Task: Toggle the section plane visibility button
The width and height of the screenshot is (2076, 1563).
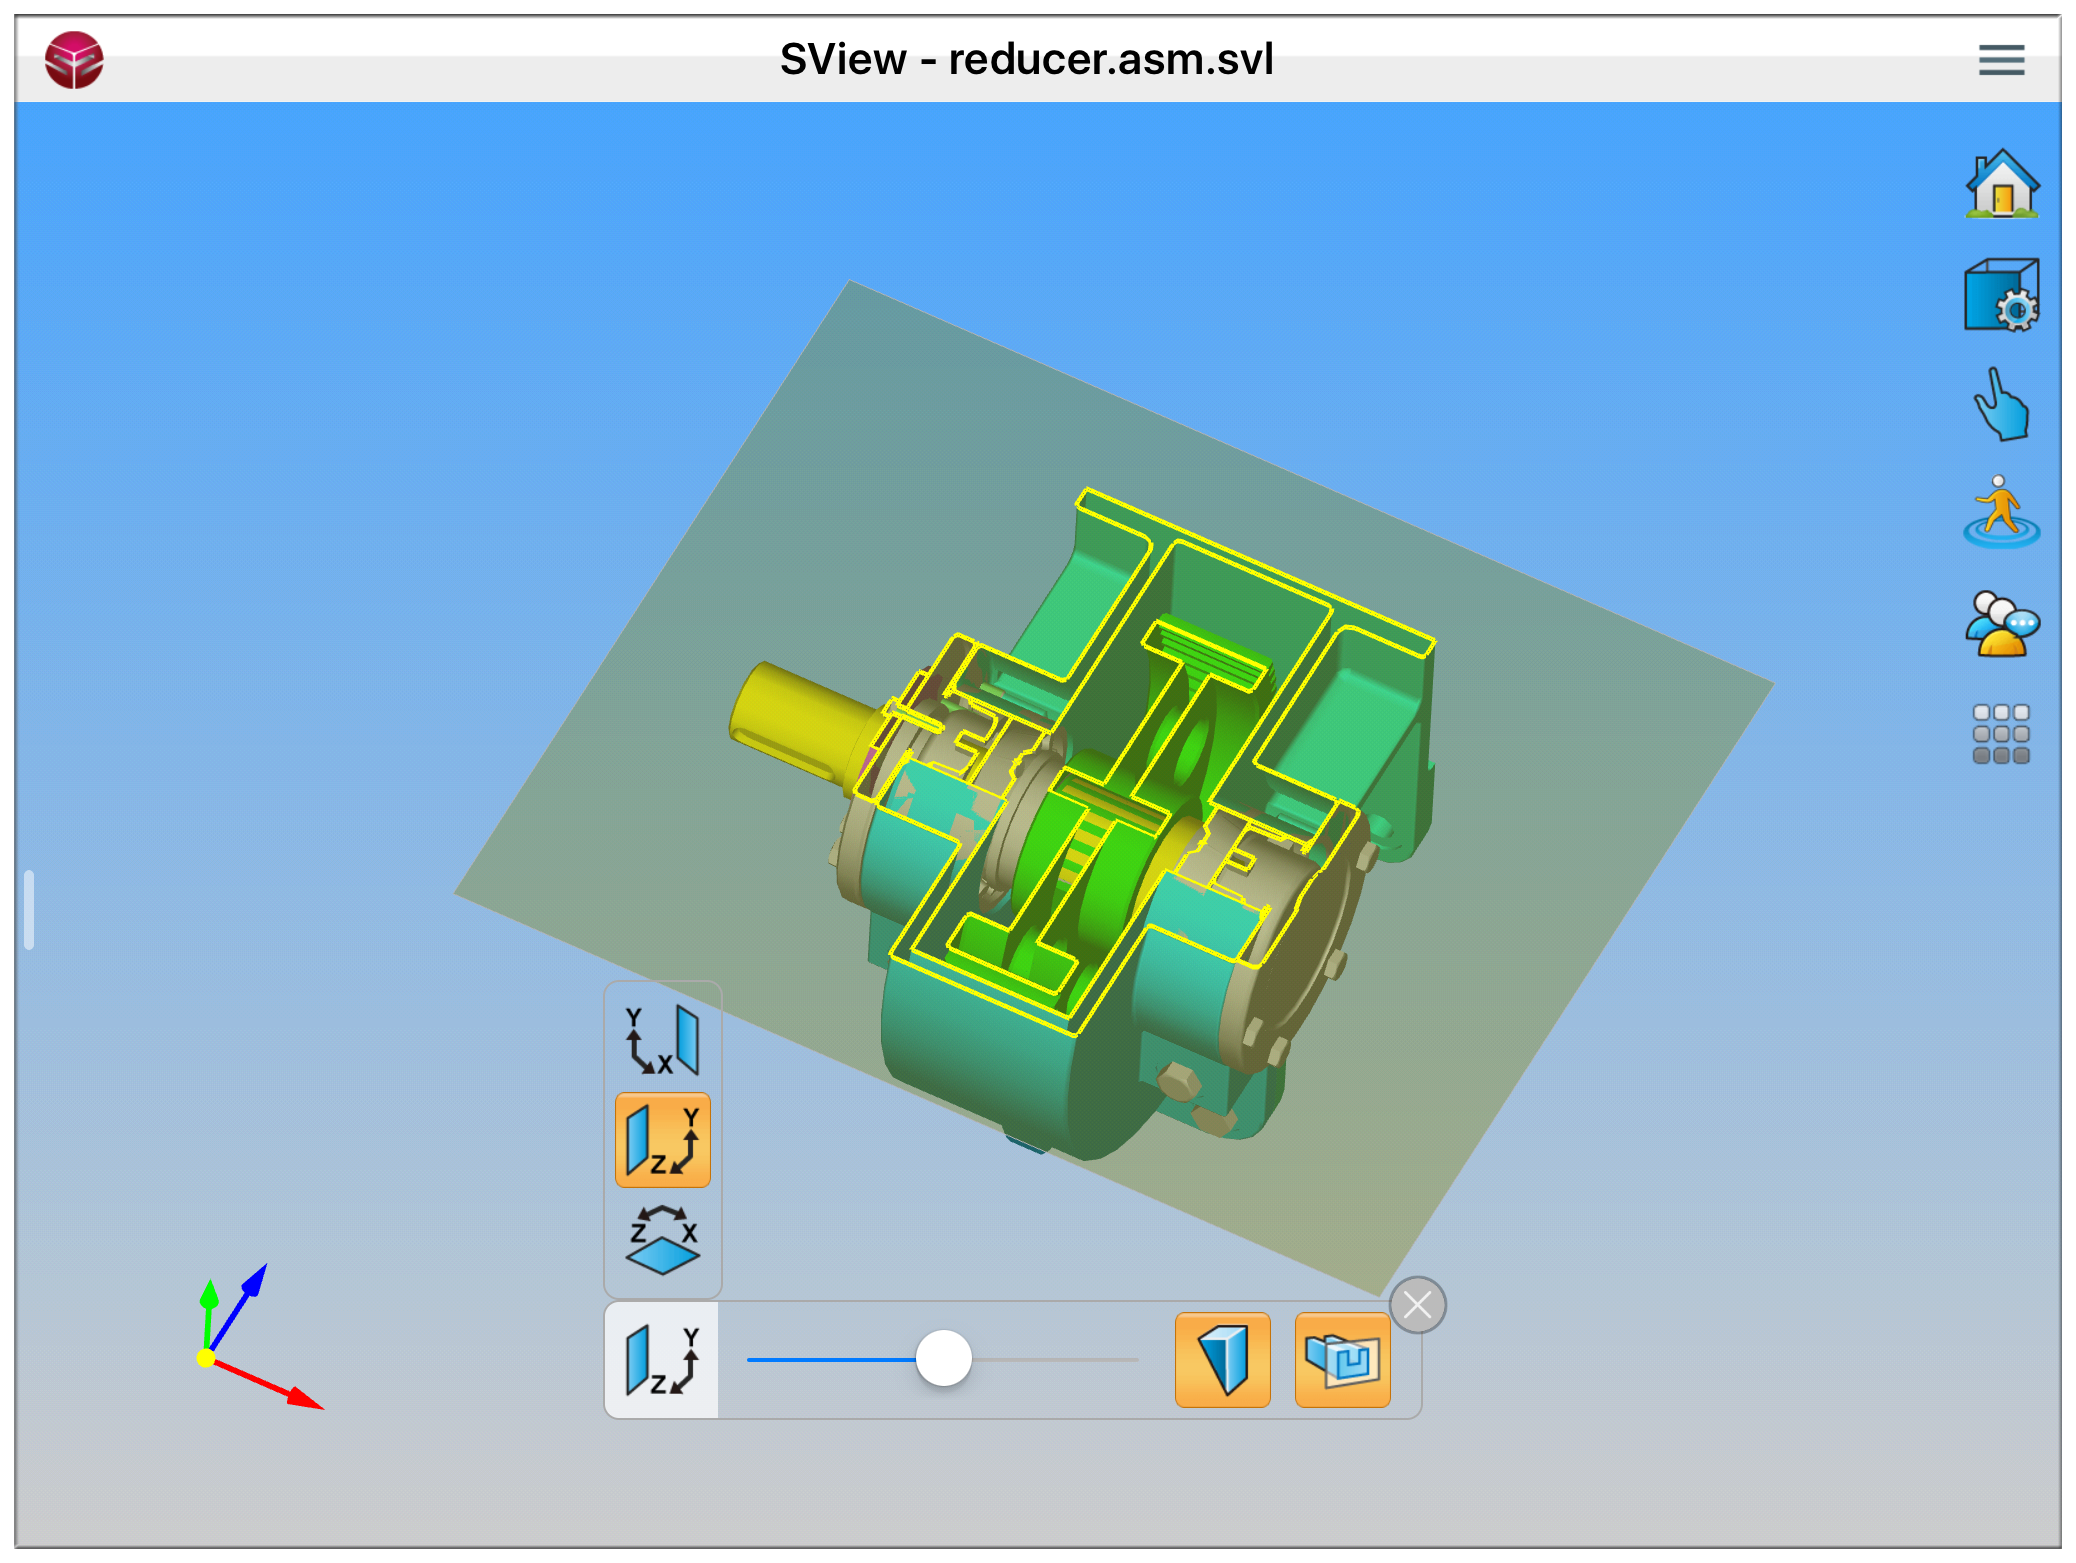Action: click(1342, 1360)
